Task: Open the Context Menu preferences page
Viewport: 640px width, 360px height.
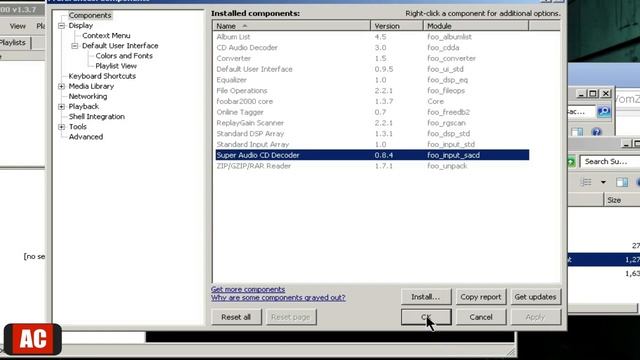Action: point(106,36)
